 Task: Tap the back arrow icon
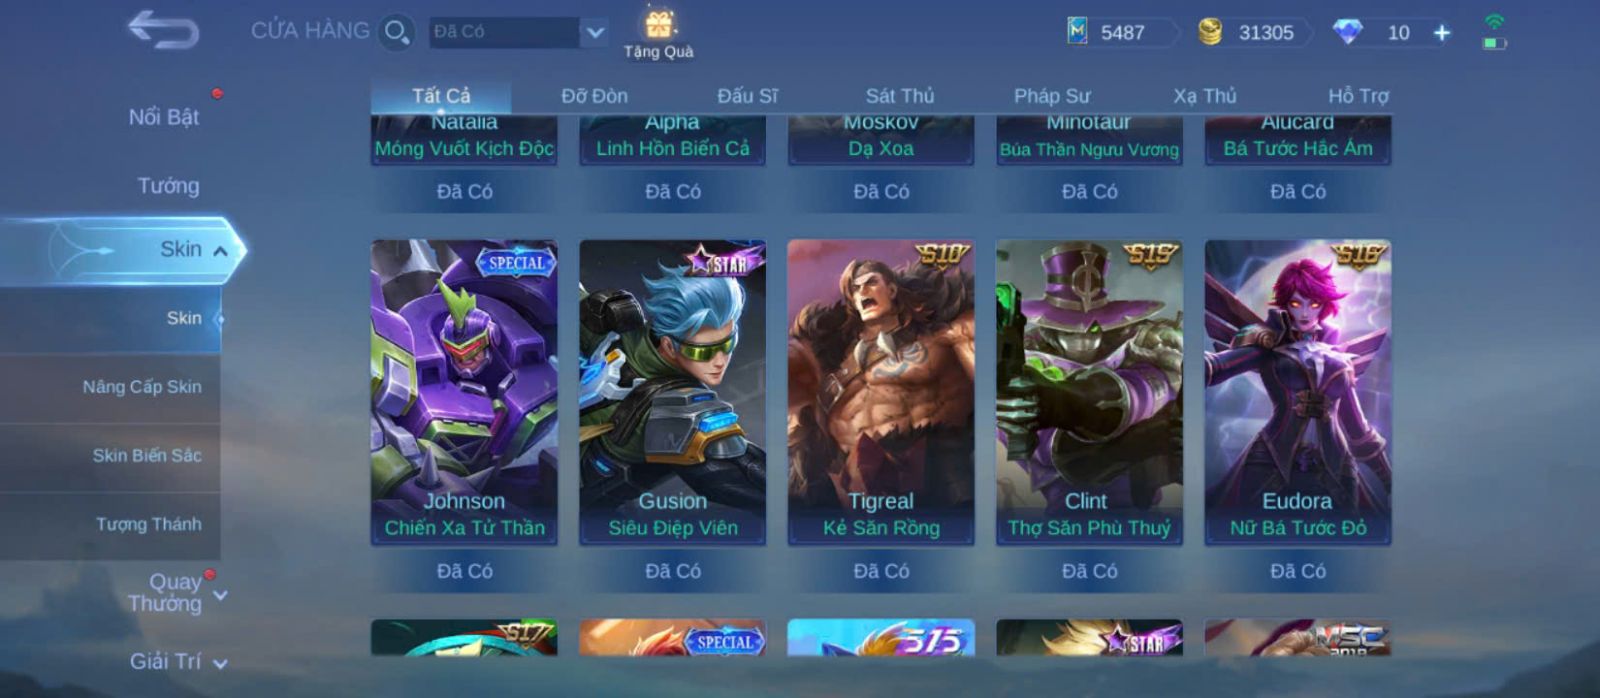coord(163,30)
